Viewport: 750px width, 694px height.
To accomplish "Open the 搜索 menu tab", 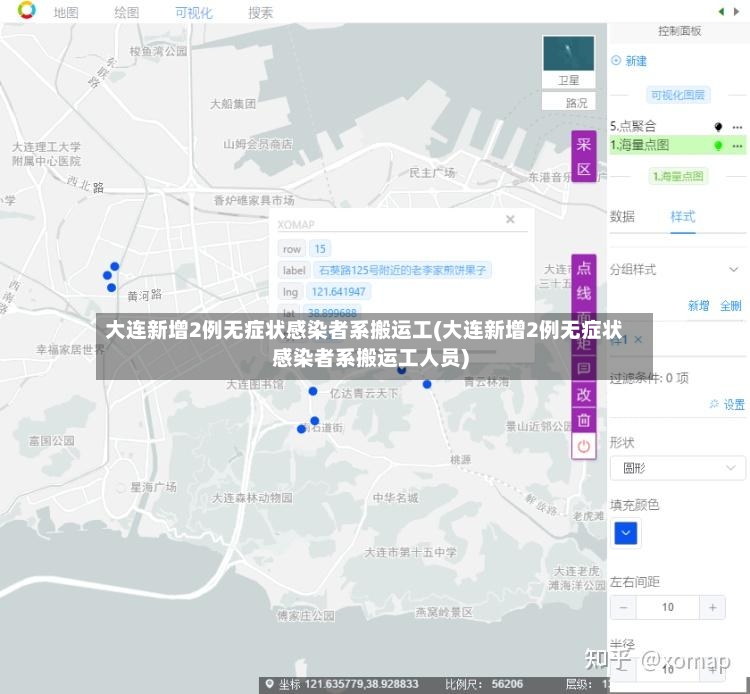I will tap(260, 12).
